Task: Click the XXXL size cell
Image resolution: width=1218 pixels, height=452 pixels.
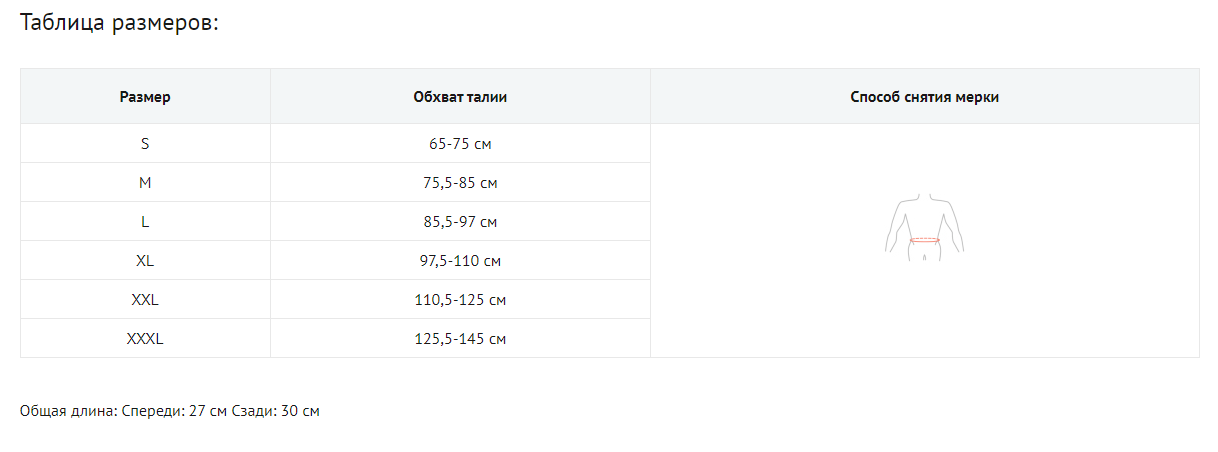Action: pyautogui.click(x=145, y=339)
